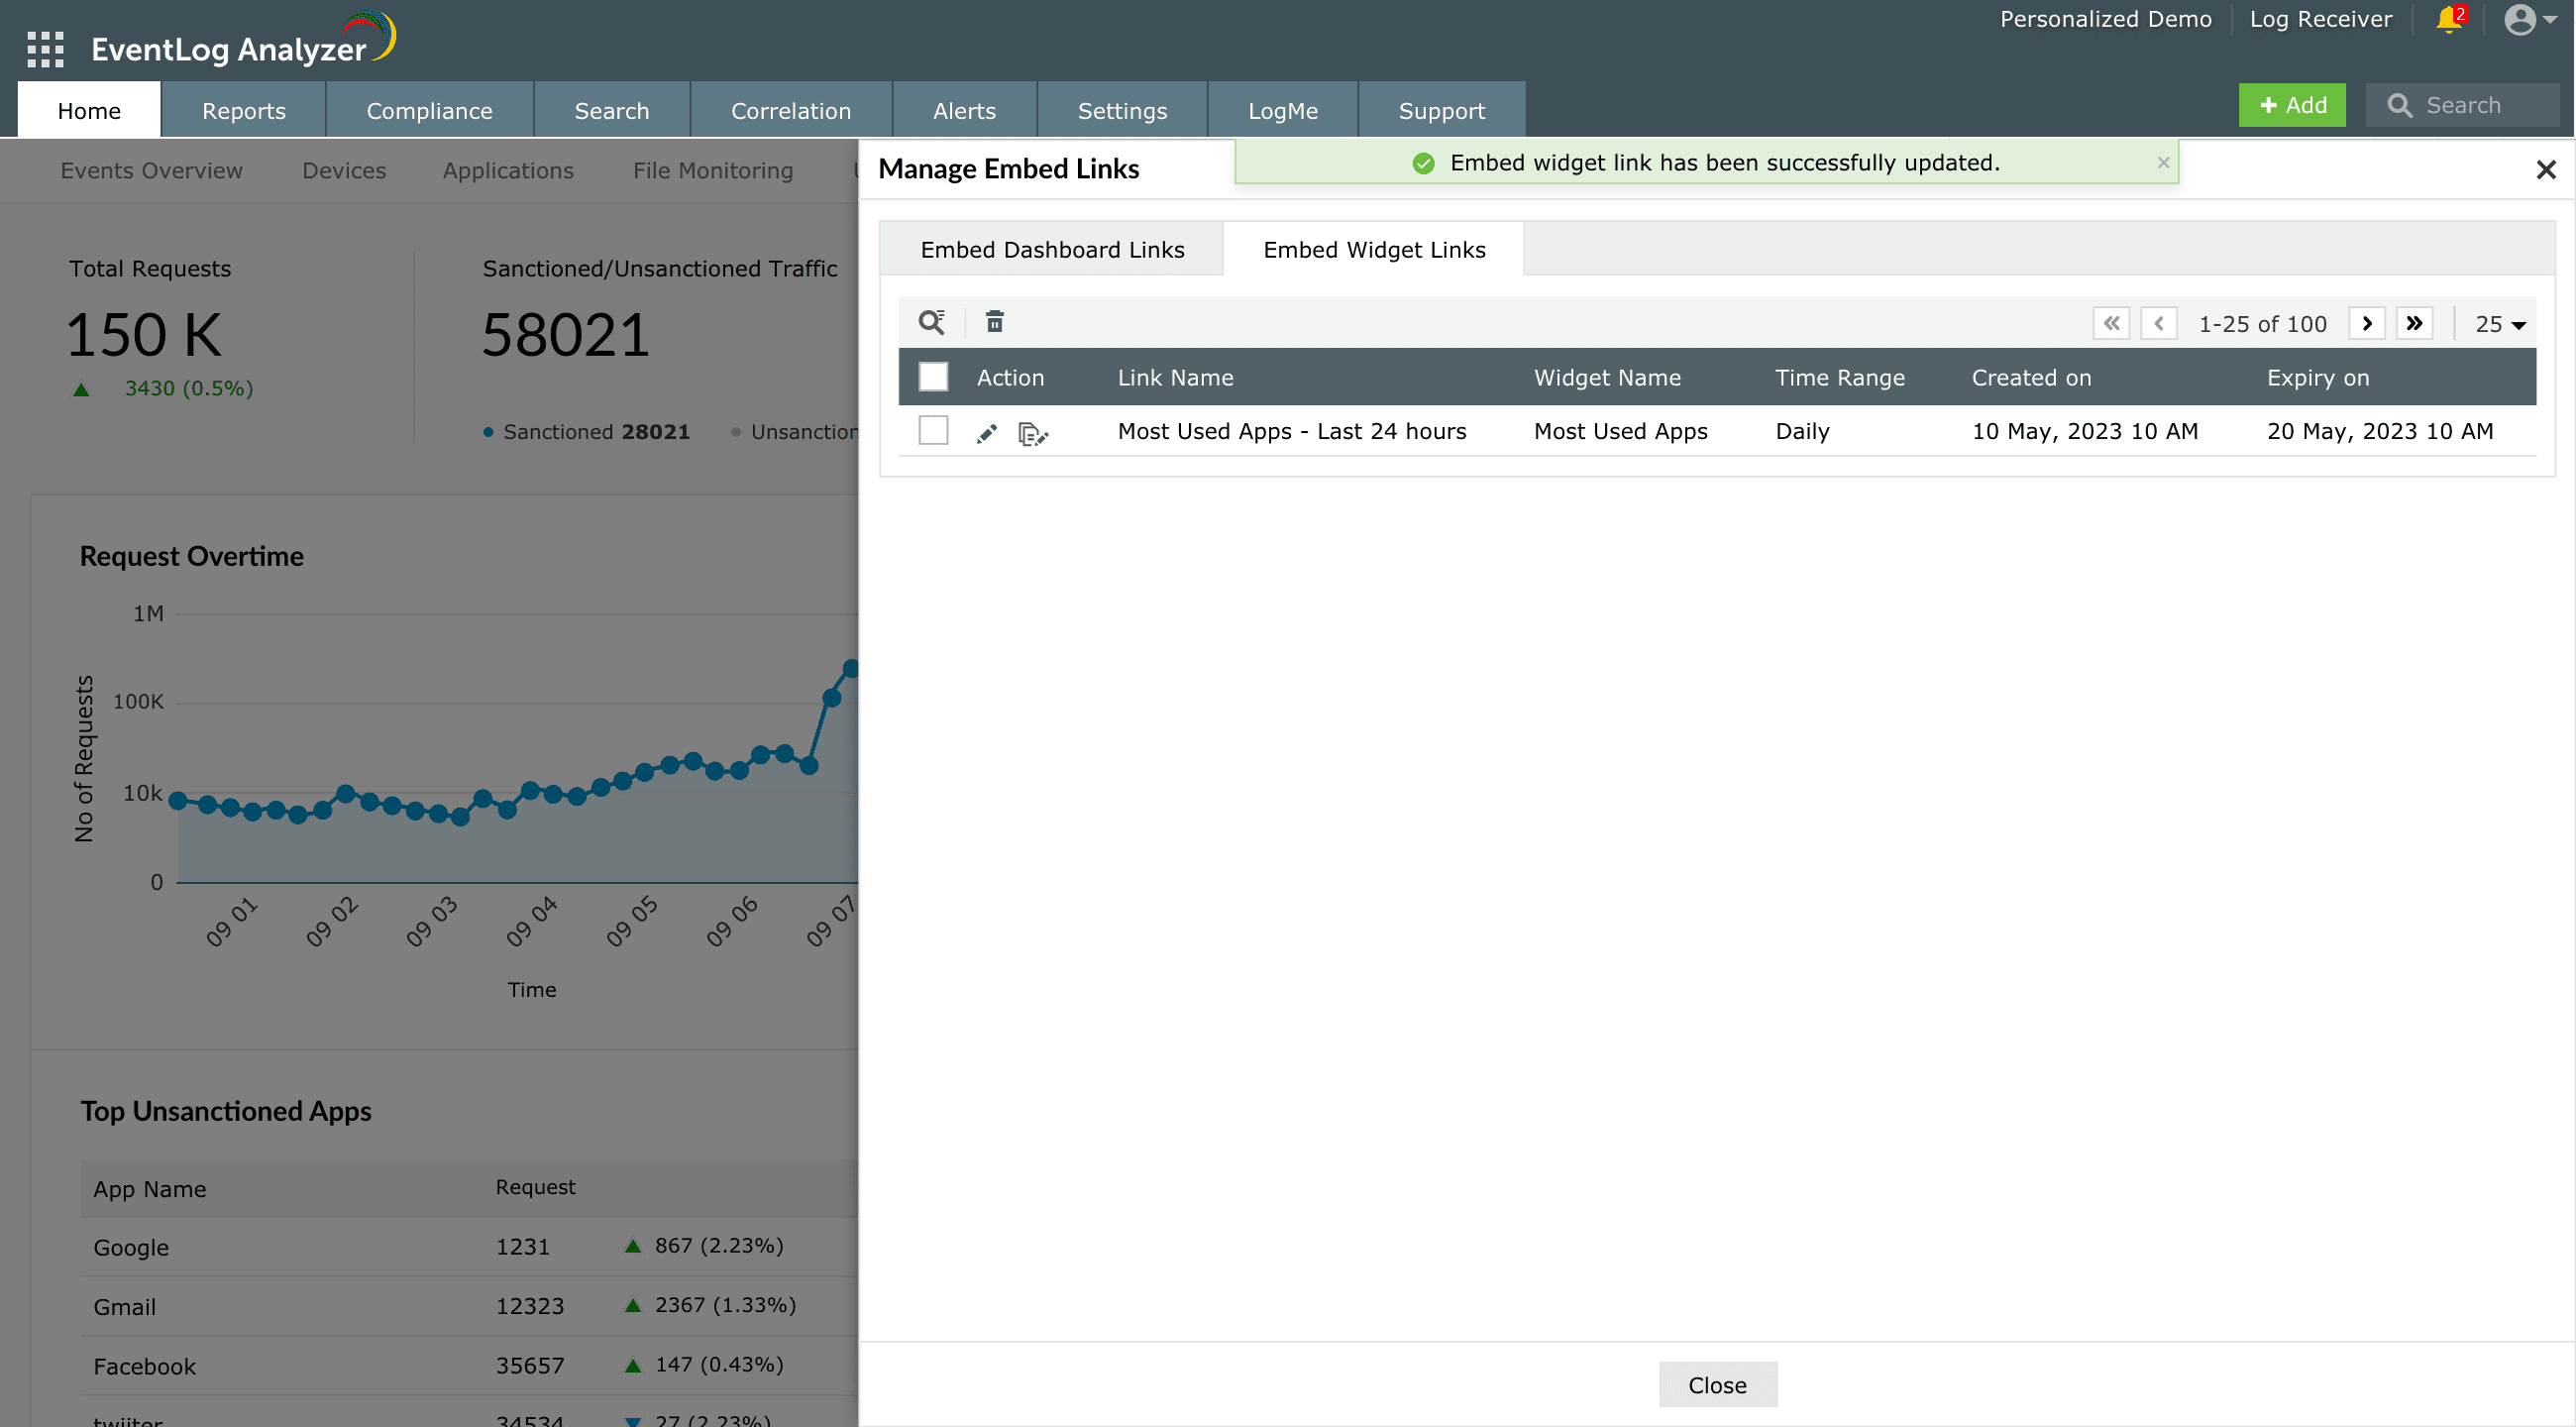
Task: Open the Correlation tab
Action: [790, 110]
